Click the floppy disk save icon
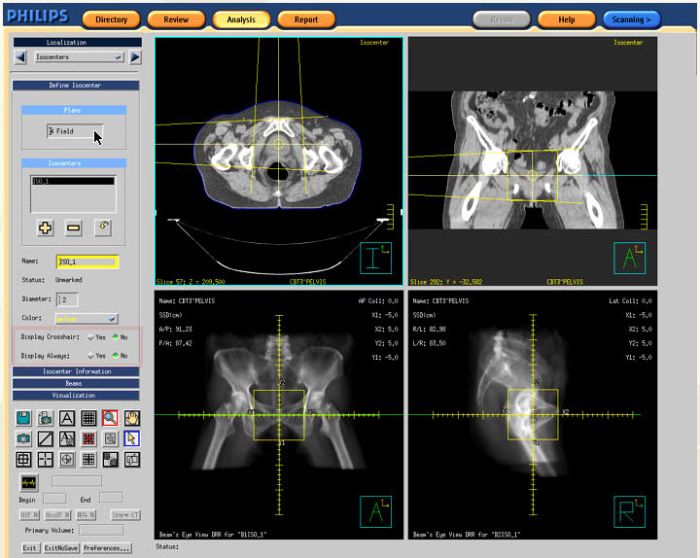Viewport: 700px width, 558px height. click(24, 418)
